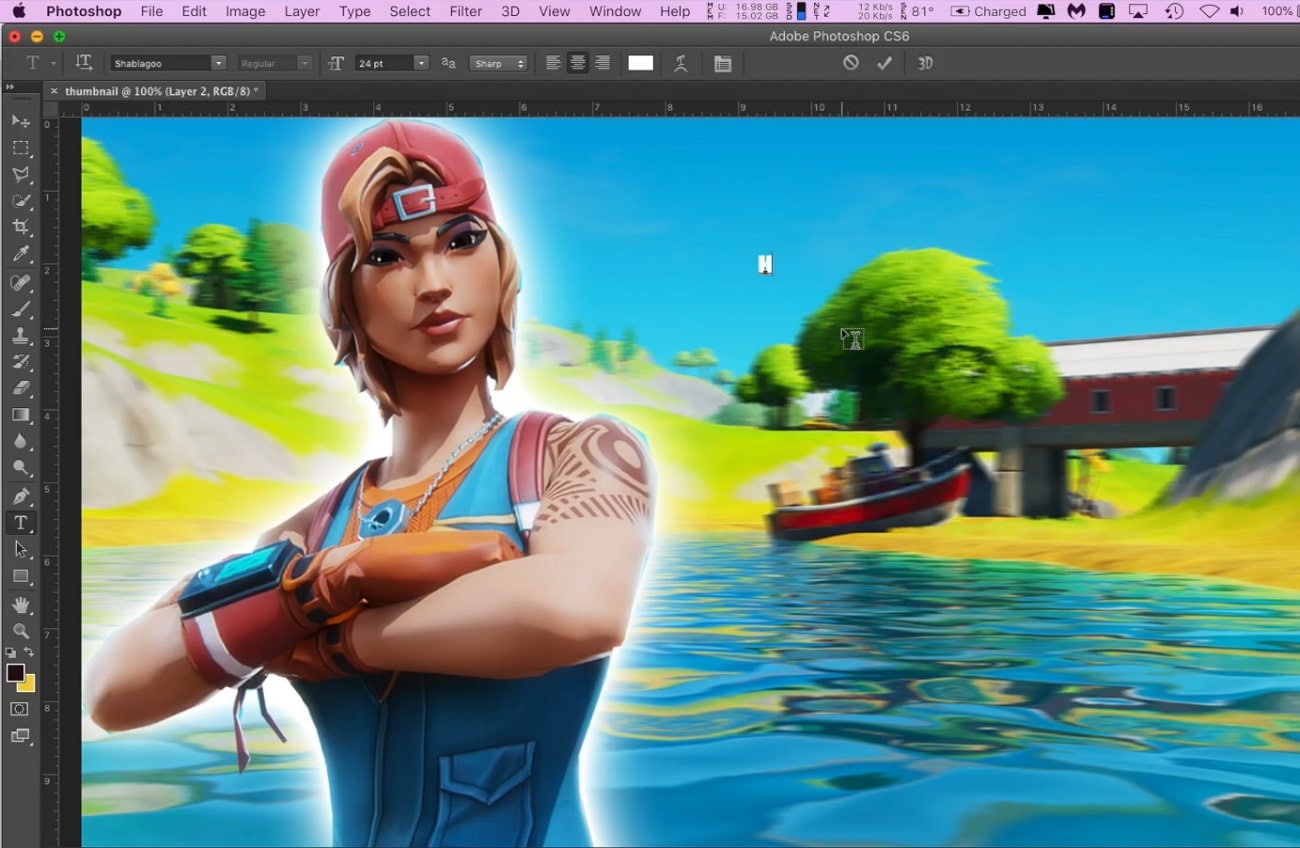
Task: Open the Help menu
Action: (675, 11)
